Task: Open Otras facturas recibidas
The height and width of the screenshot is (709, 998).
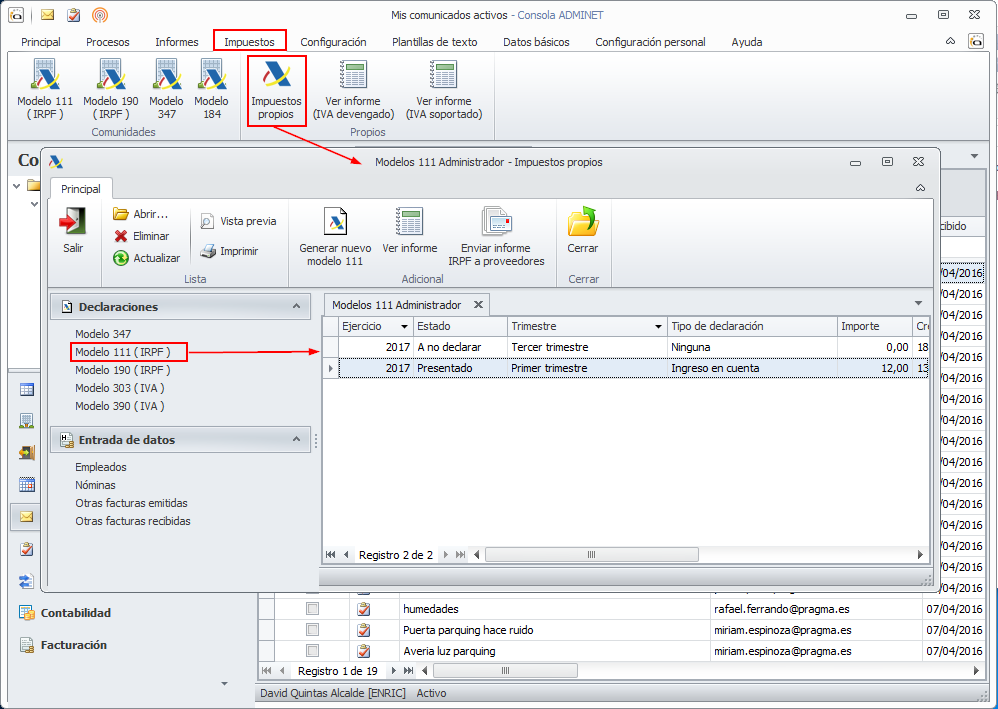Action: (x=132, y=521)
